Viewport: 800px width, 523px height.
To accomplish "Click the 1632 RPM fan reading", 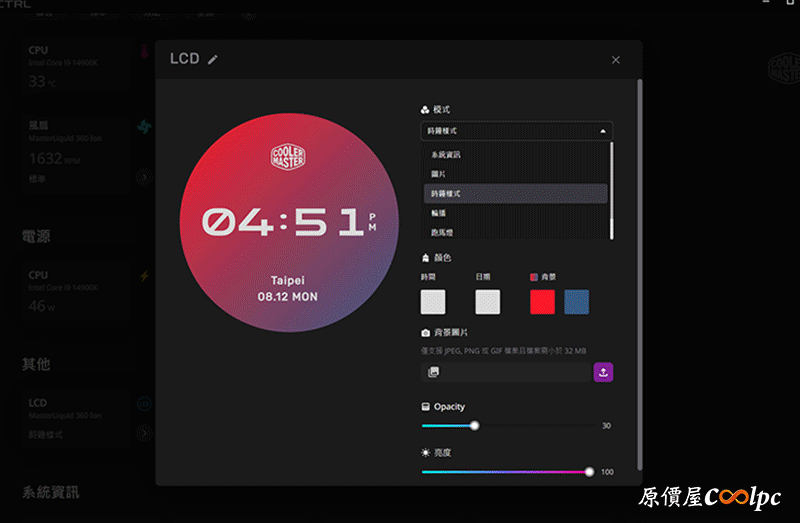I will [54, 159].
